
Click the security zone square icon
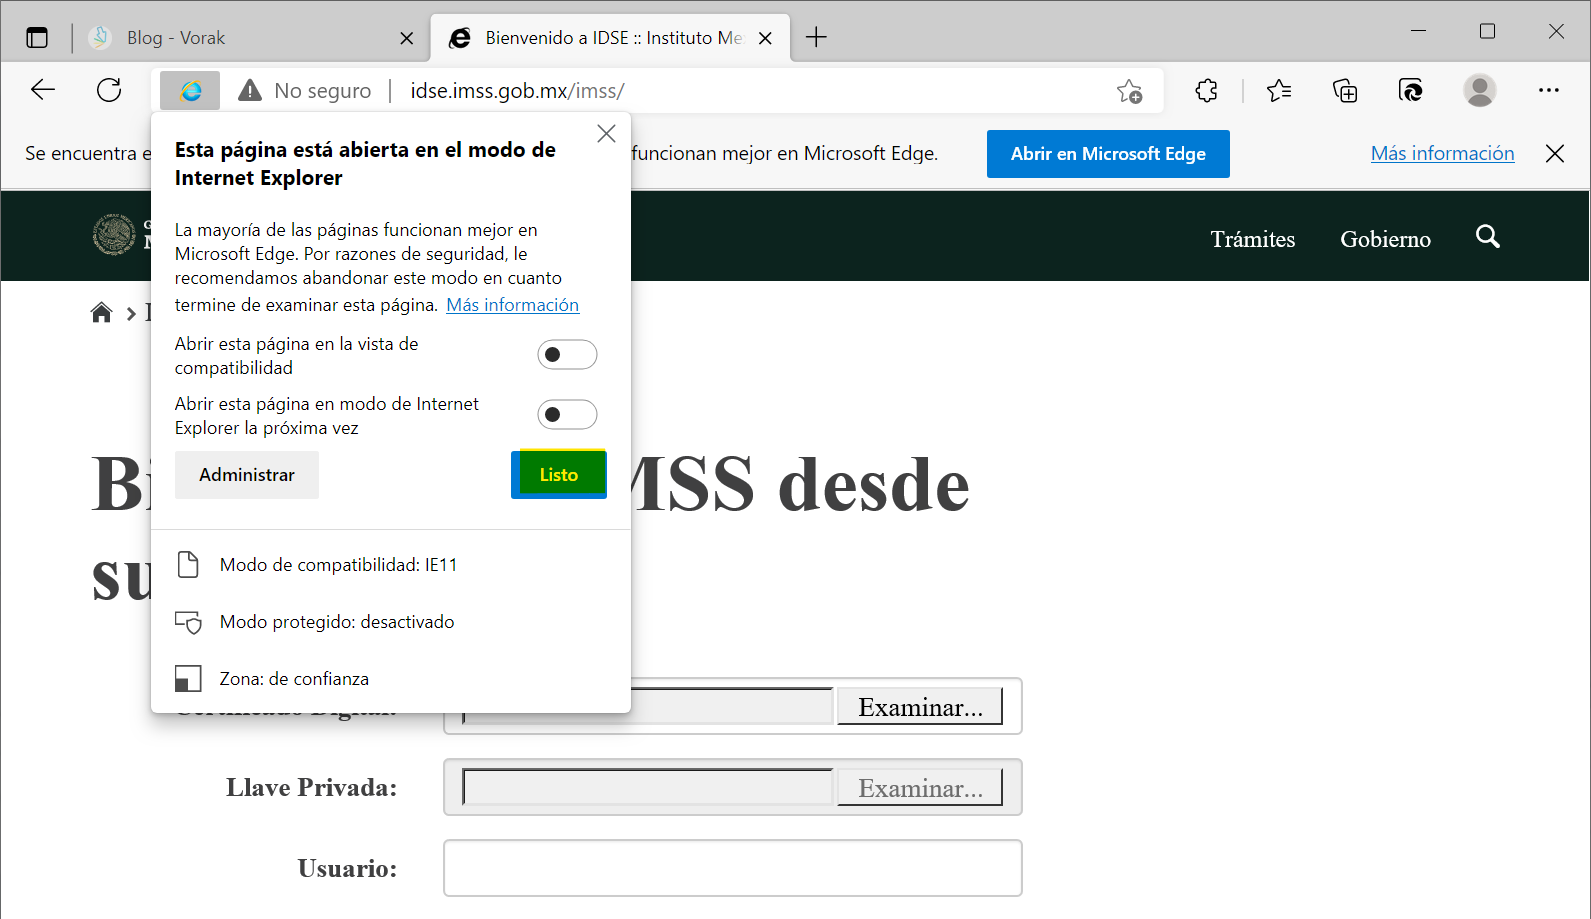tap(188, 679)
